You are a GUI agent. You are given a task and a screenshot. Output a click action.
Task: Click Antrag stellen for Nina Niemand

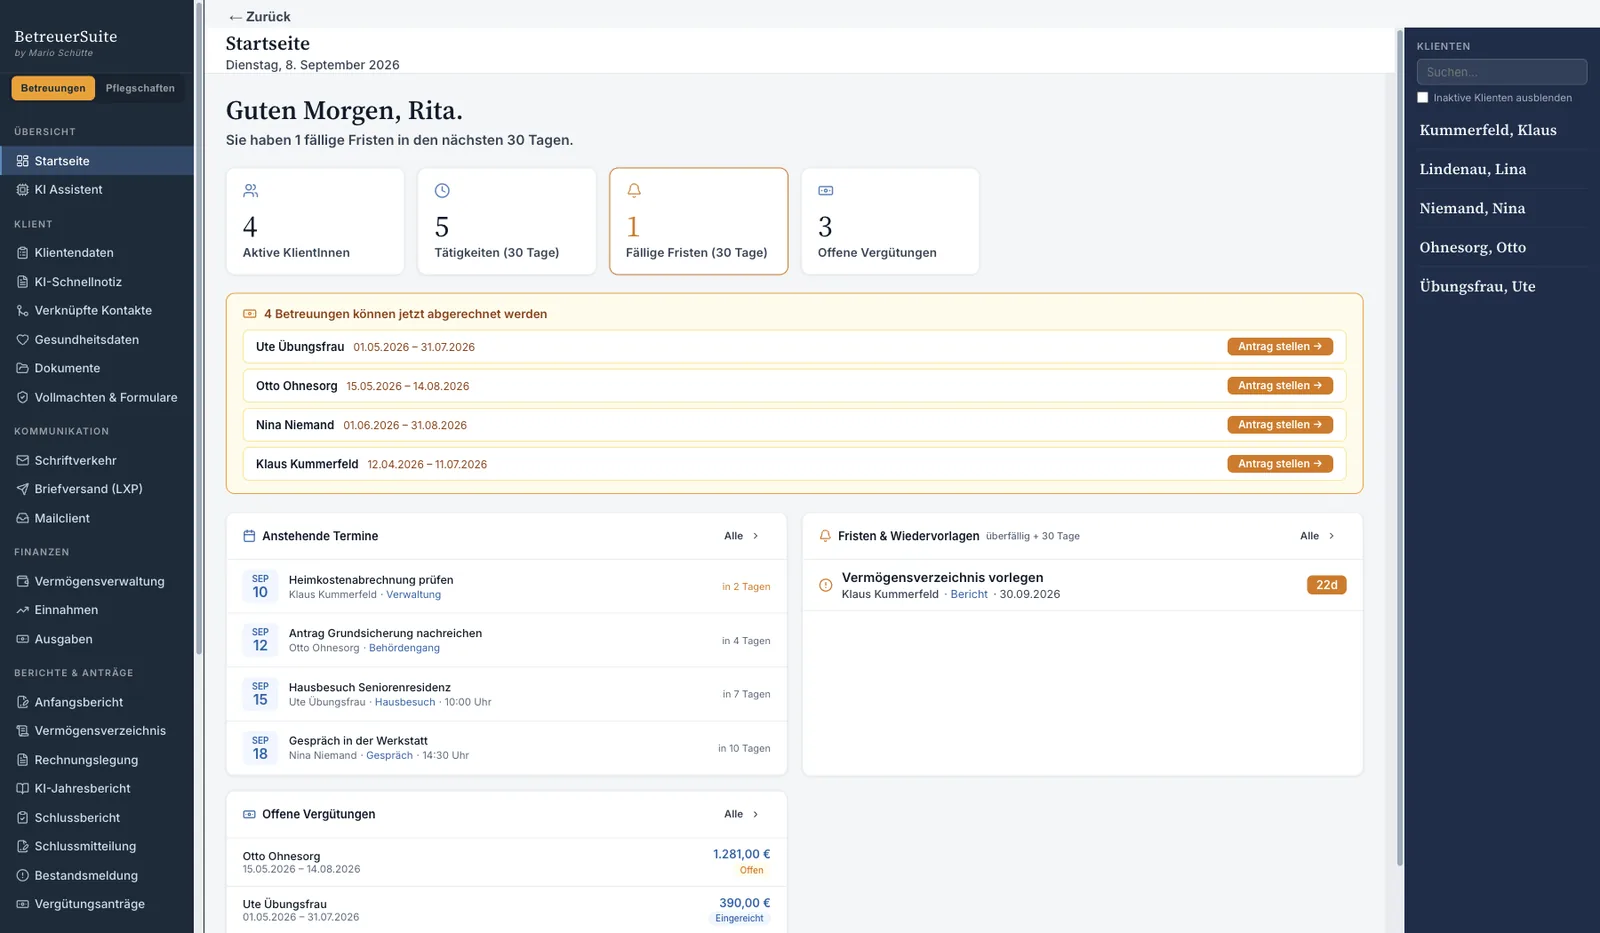(x=1280, y=425)
